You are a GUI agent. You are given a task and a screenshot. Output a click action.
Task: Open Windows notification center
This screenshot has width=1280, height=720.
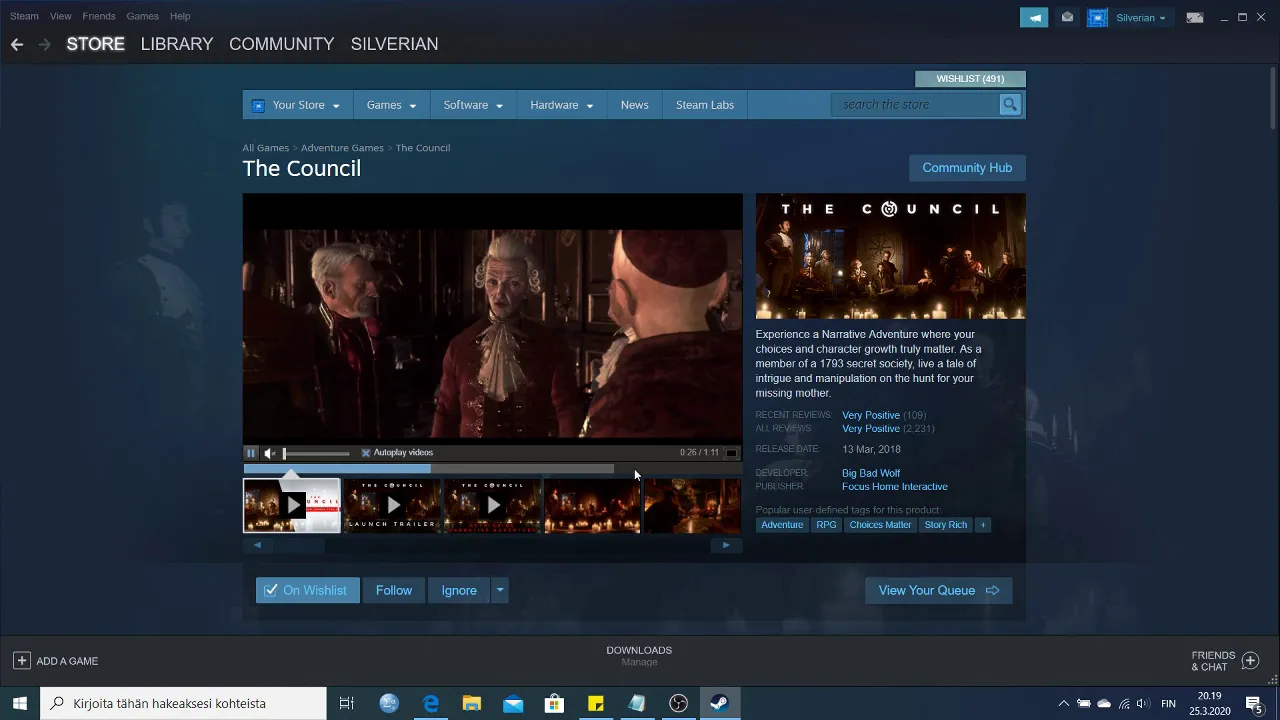point(1254,703)
